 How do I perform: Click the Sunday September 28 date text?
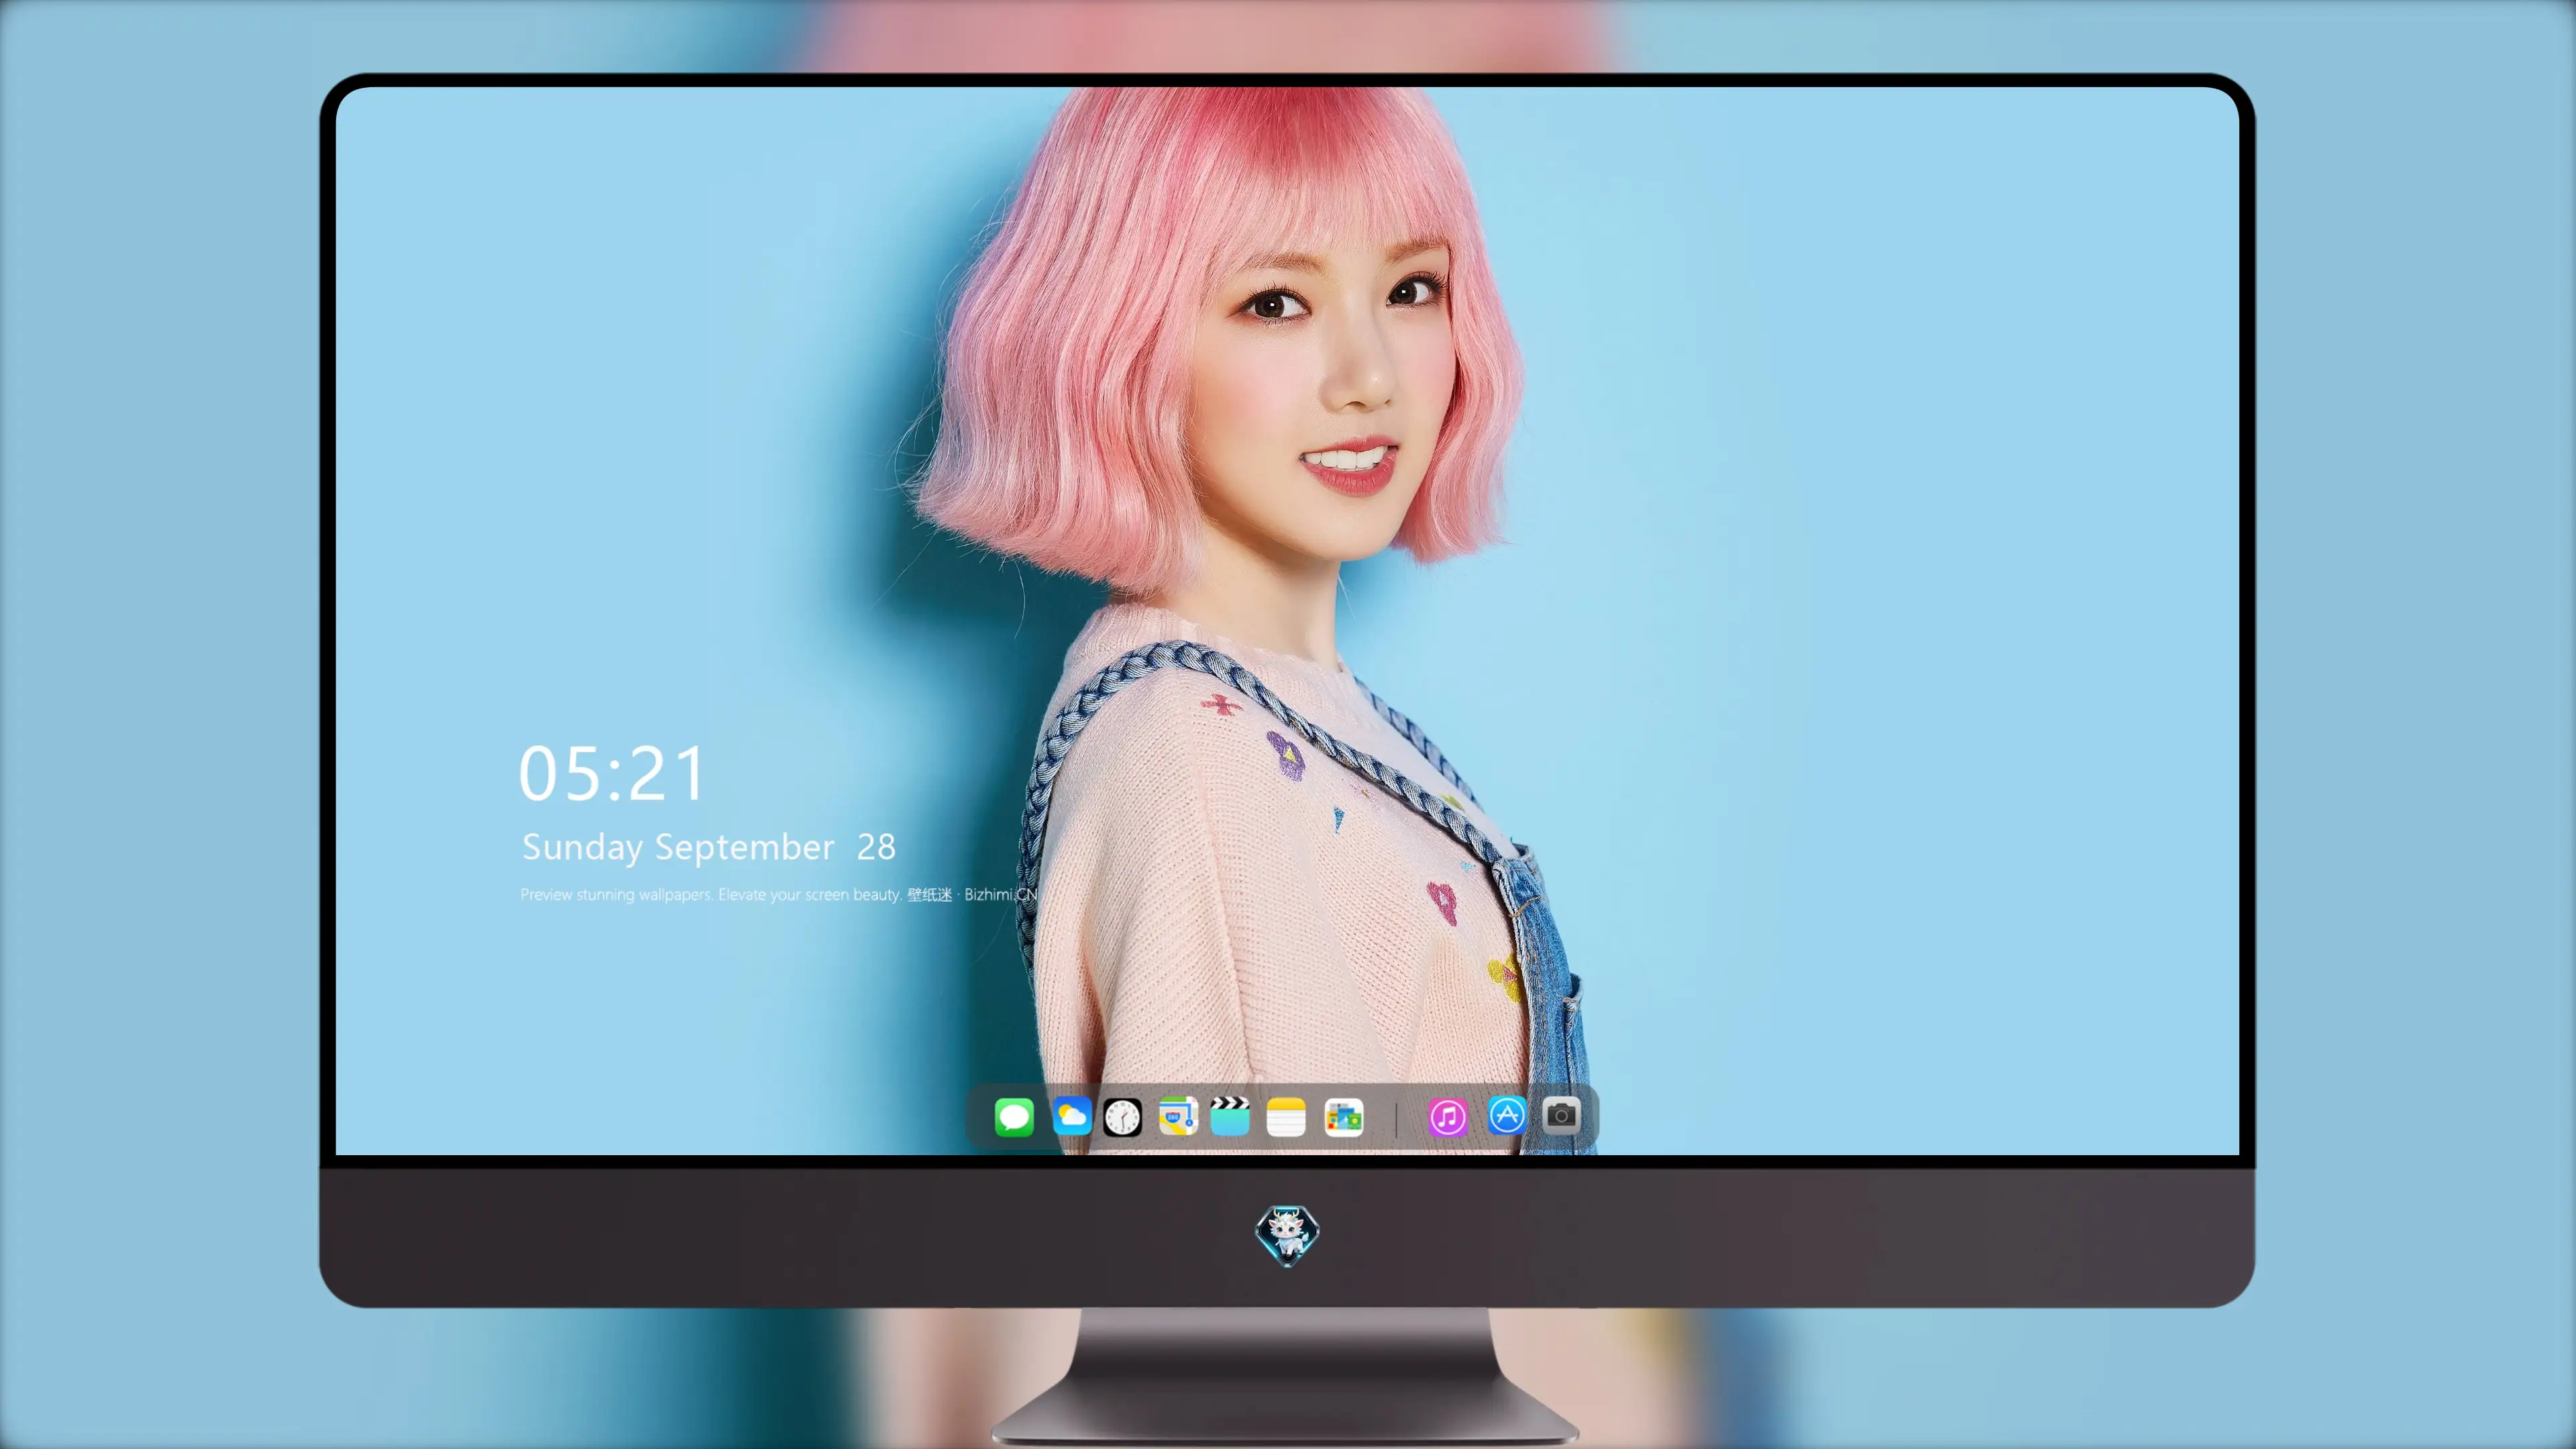click(x=709, y=847)
